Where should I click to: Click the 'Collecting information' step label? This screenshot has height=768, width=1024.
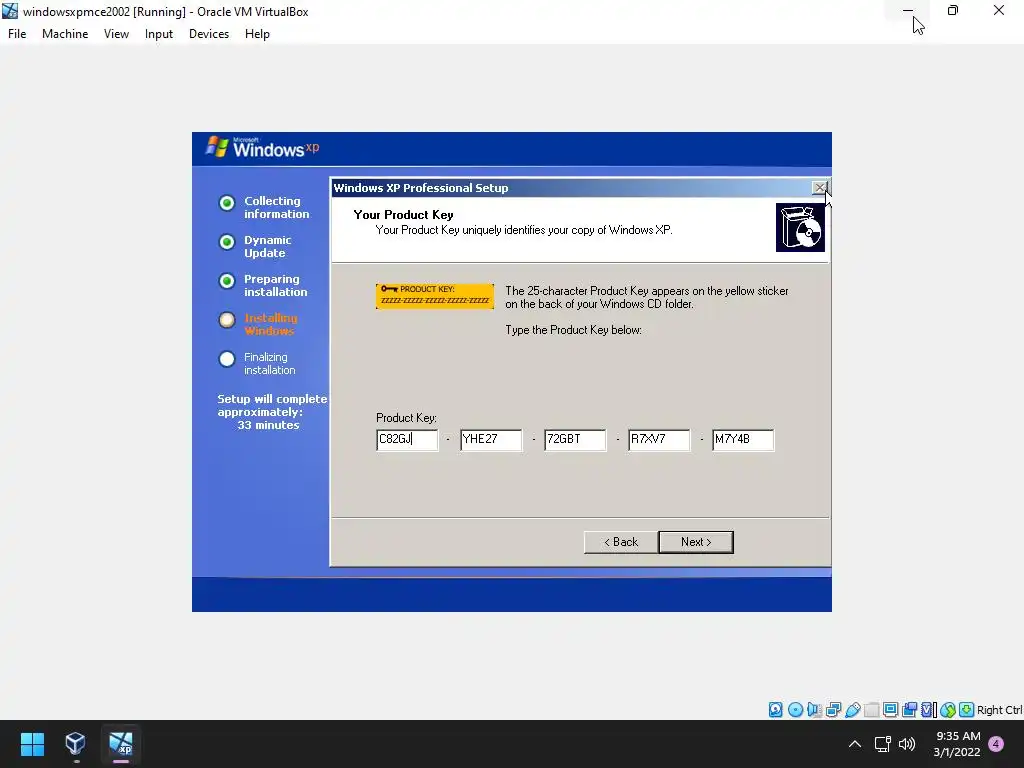277,208
